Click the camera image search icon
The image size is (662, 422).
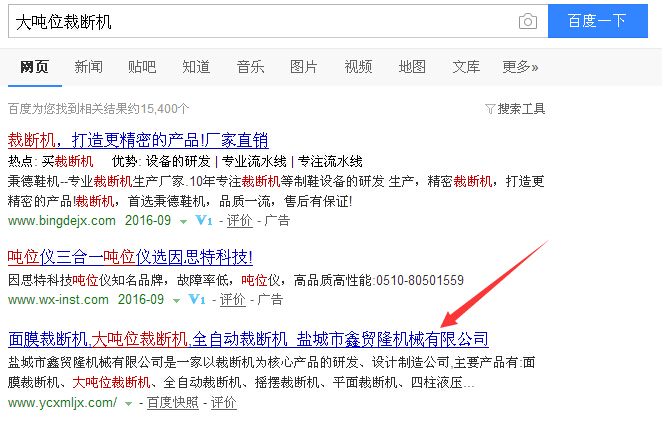pos(527,21)
